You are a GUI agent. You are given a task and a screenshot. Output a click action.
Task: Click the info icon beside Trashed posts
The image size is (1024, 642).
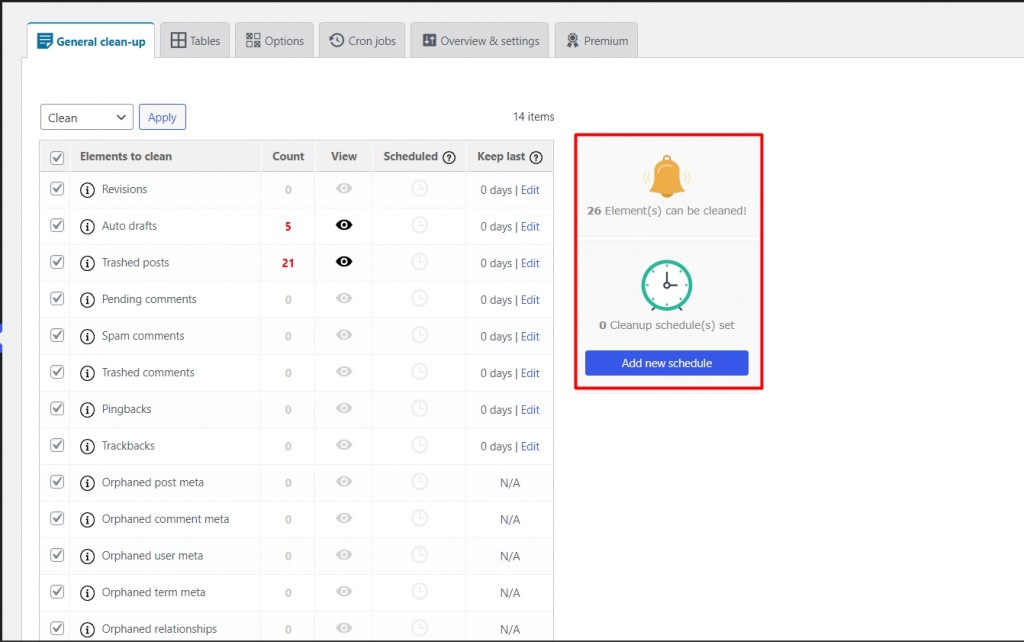click(x=87, y=263)
